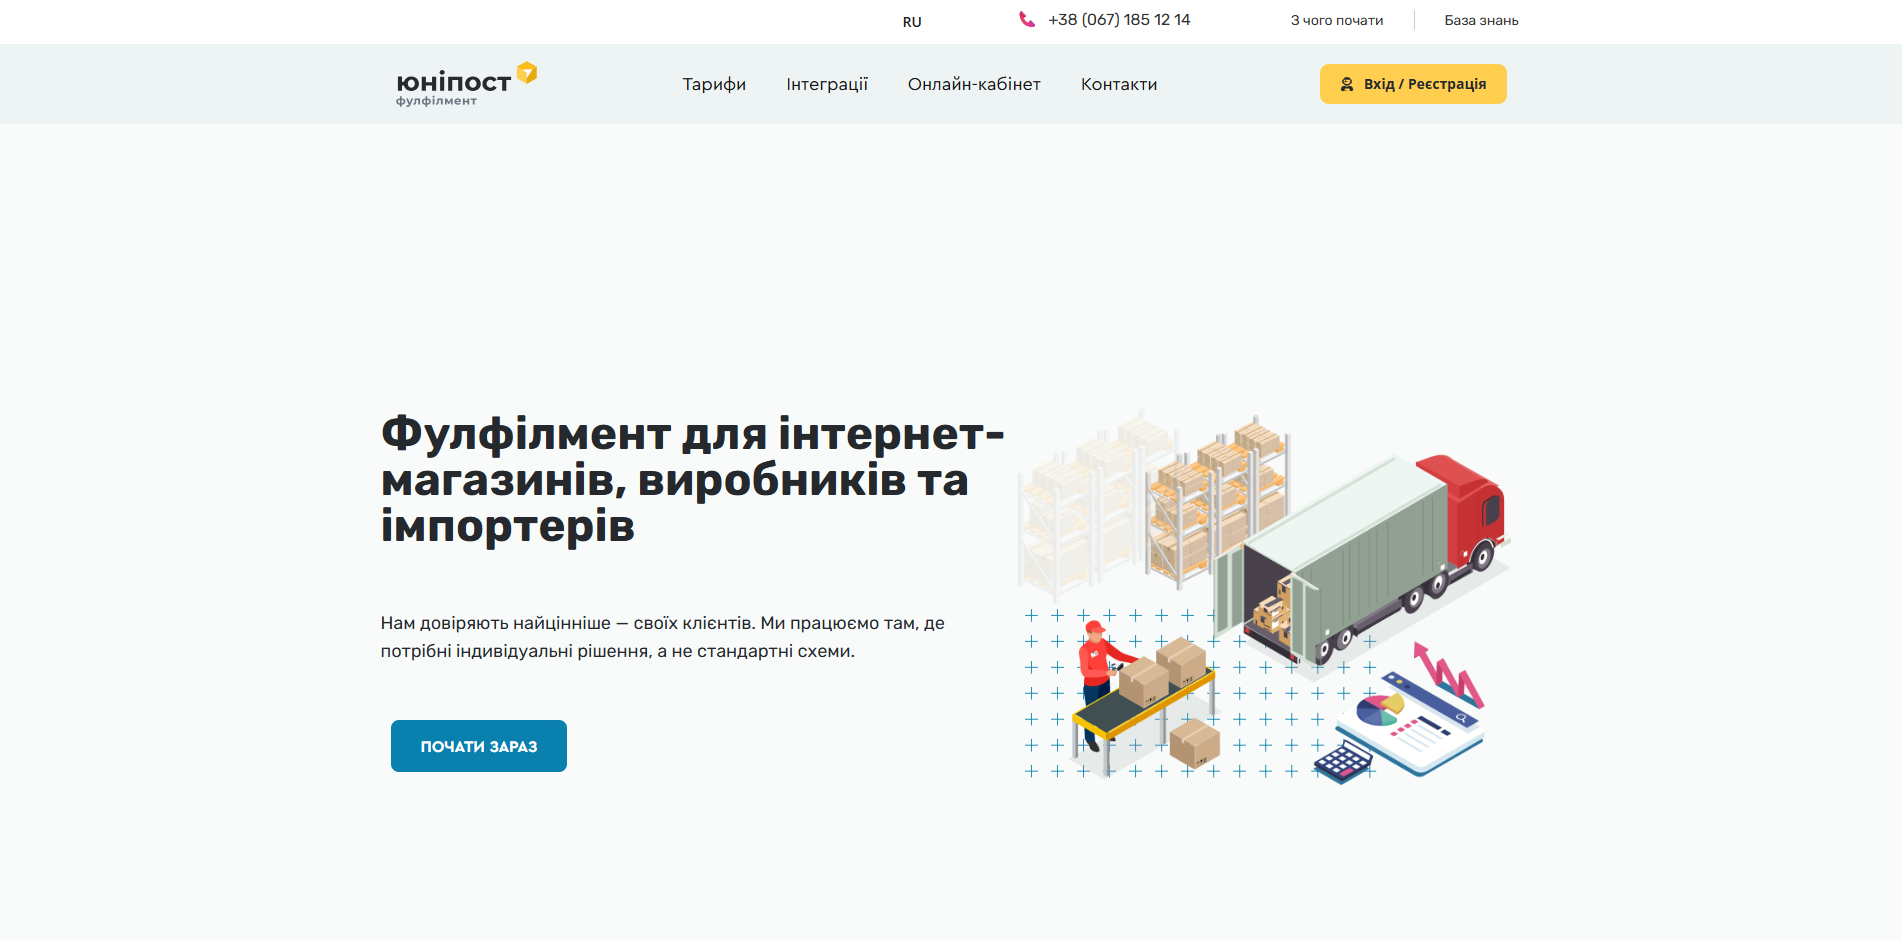Dial the phone number +38 (067) 185 12 14
Image resolution: width=1902 pixels, height=940 pixels.
(x=1119, y=19)
